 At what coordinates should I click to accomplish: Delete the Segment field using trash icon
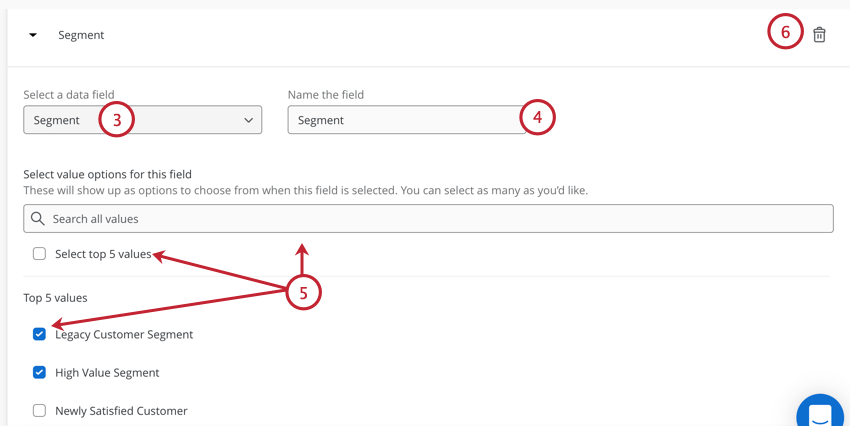tap(819, 35)
